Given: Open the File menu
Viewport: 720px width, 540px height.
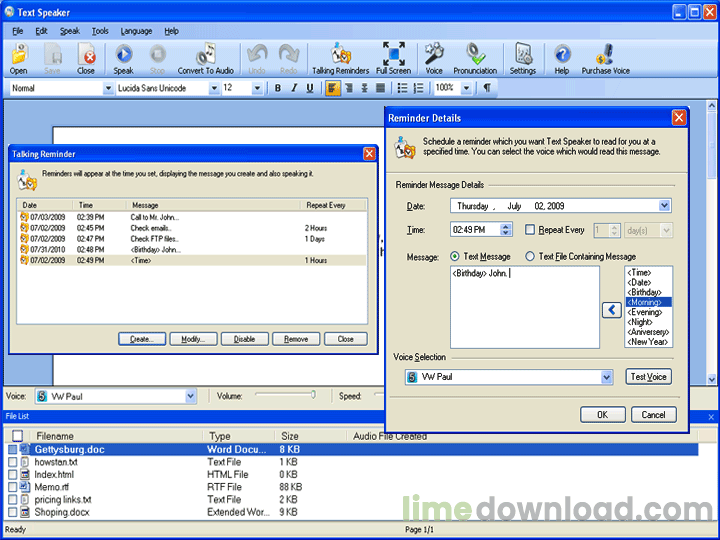Looking at the screenshot, I should pyautogui.click(x=17, y=31).
